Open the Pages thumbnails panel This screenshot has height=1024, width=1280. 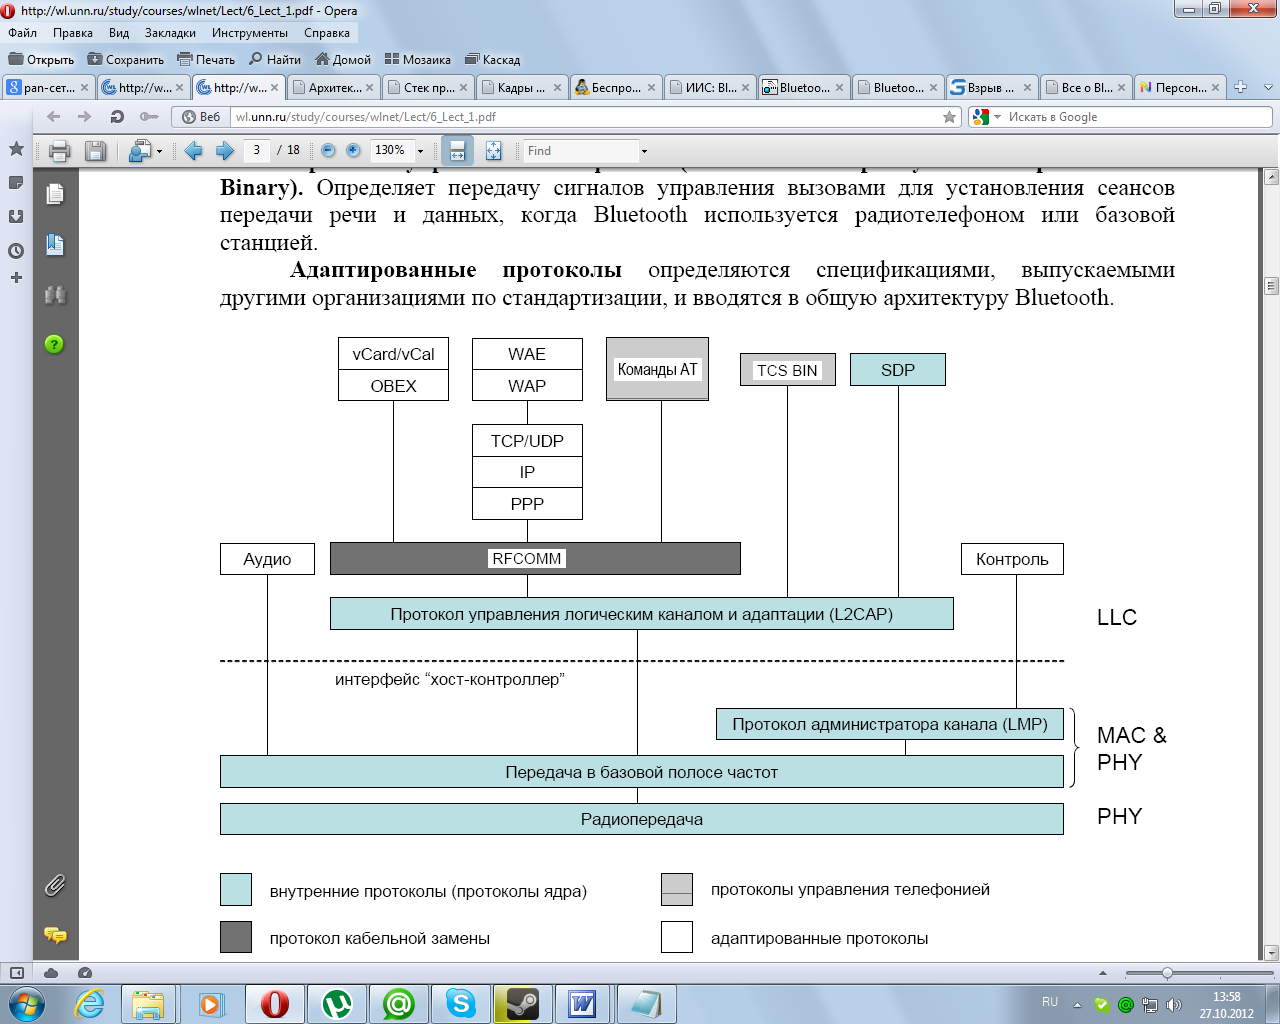[x=55, y=194]
